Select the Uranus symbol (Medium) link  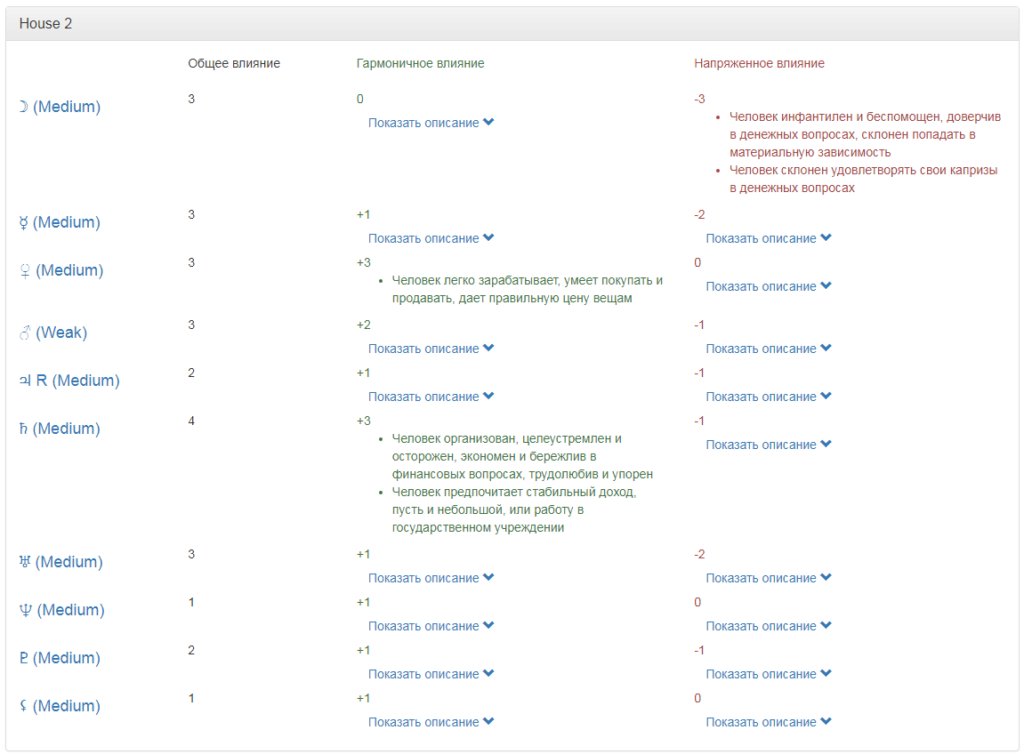click(x=60, y=562)
